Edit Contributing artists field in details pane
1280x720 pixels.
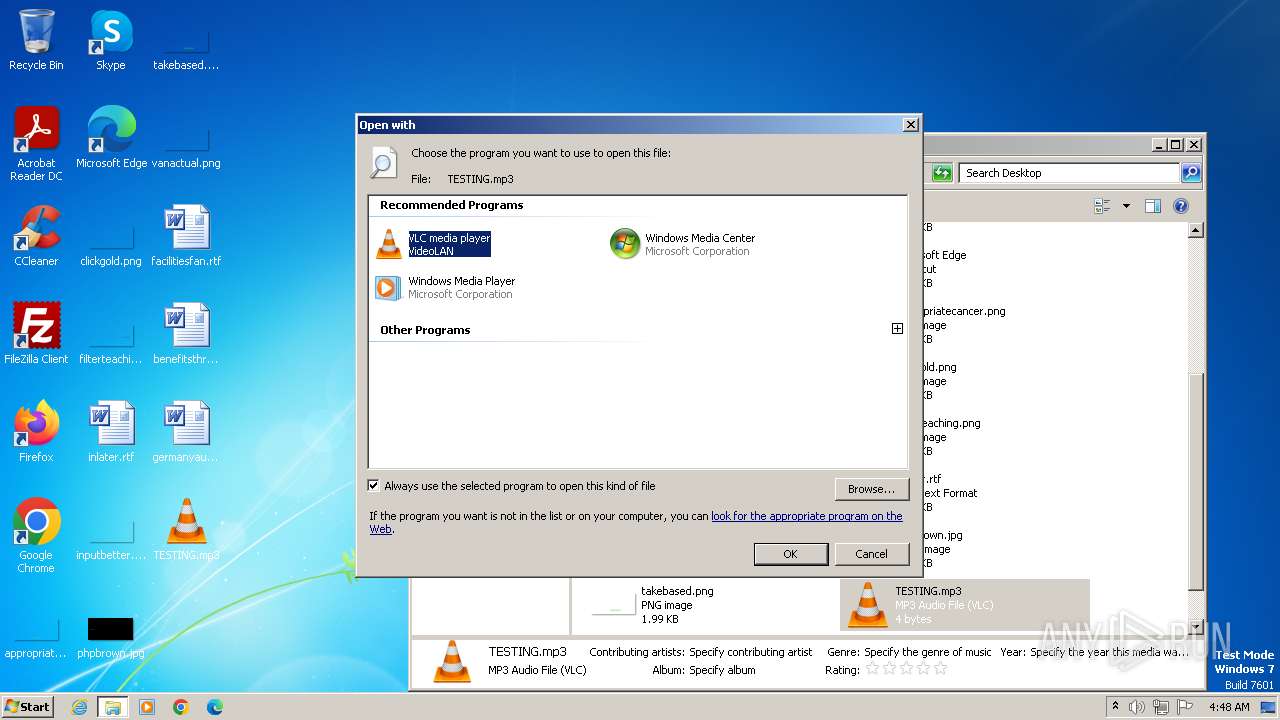750,652
